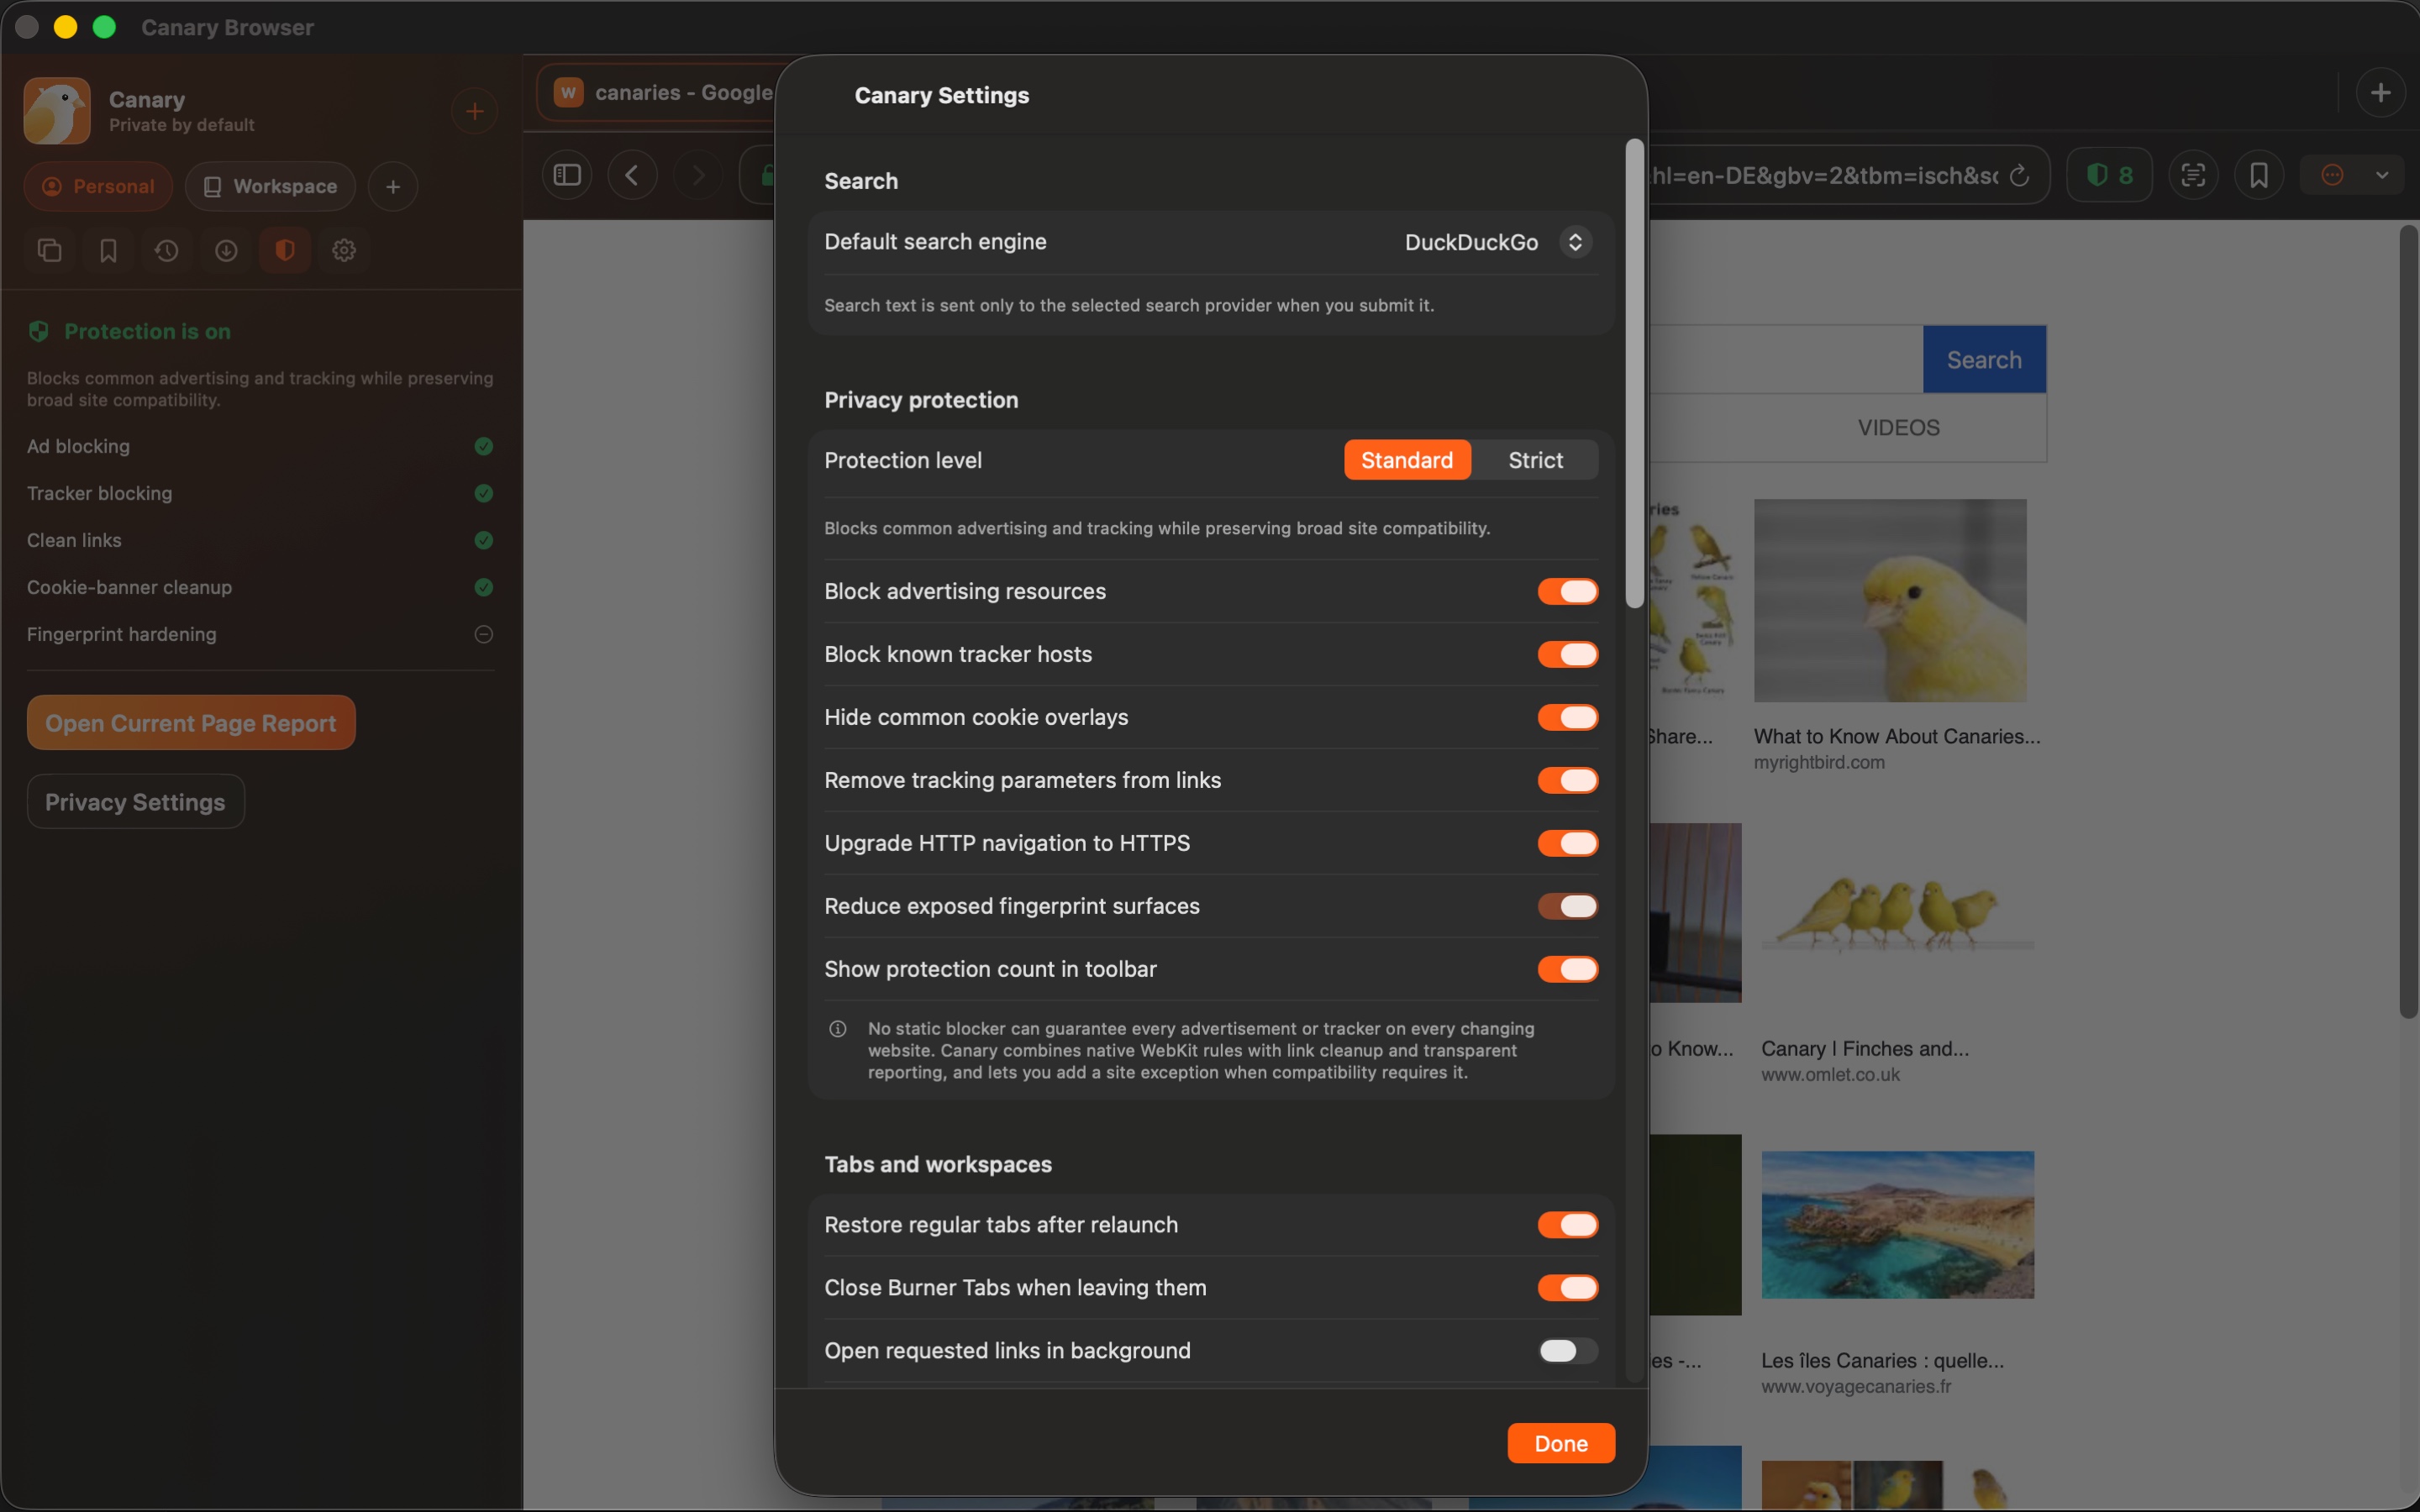Click the Ad blocking green check icon
The image size is (2420, 1512).
click(484, 446)
